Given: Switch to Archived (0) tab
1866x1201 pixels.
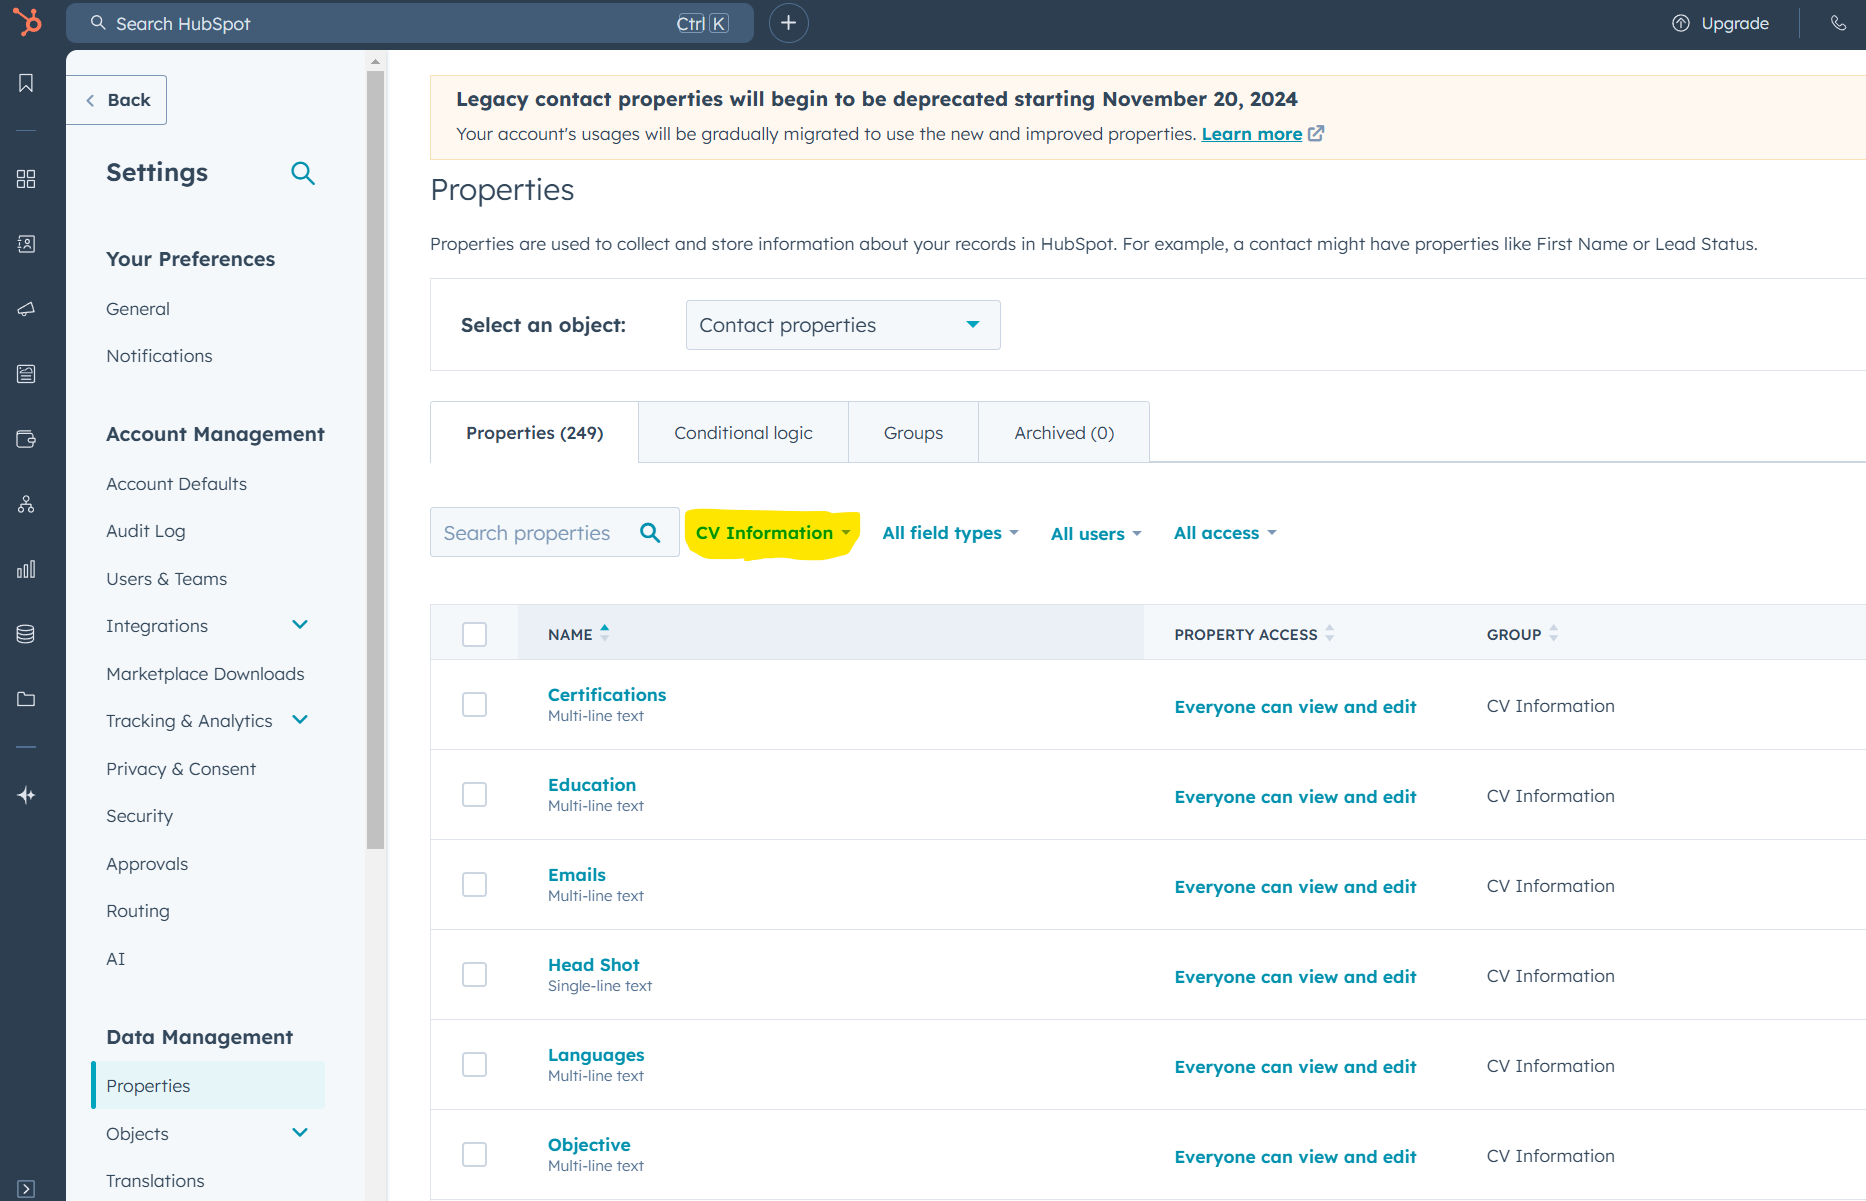Looking at the screenshot, I should click(1064, 433).
